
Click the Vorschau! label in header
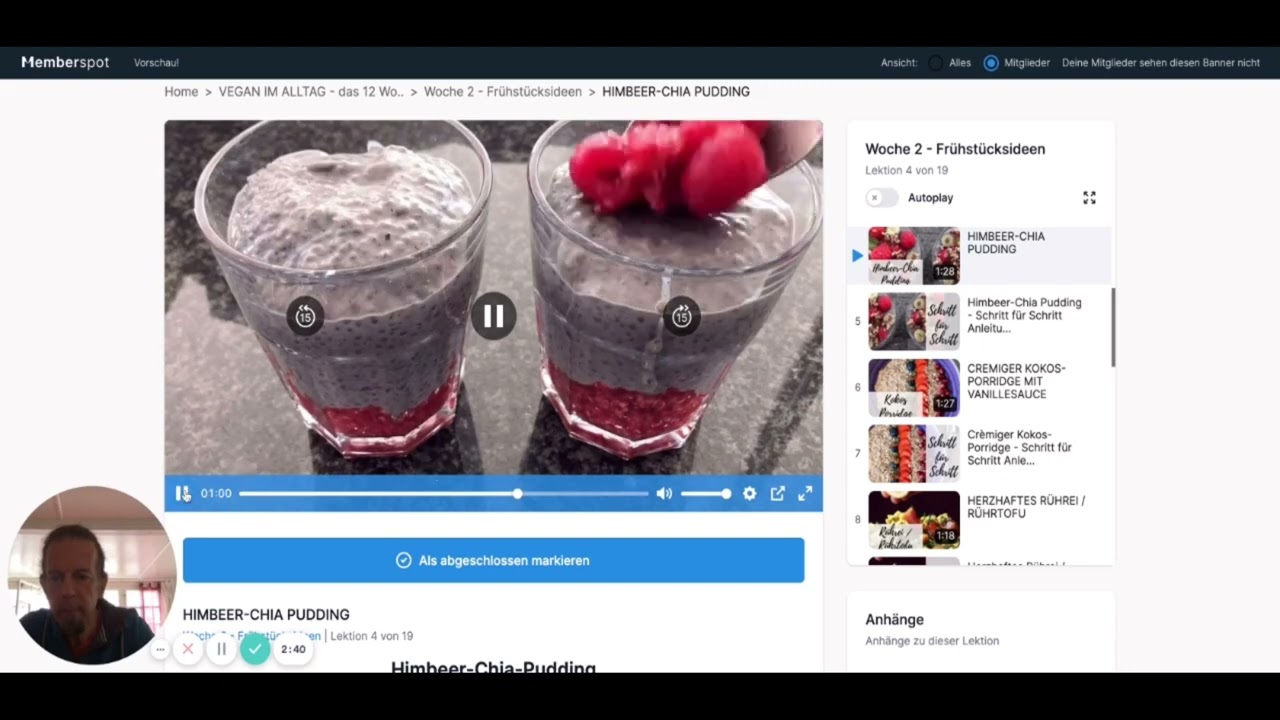pyautogui.click(x=156, y=63)
